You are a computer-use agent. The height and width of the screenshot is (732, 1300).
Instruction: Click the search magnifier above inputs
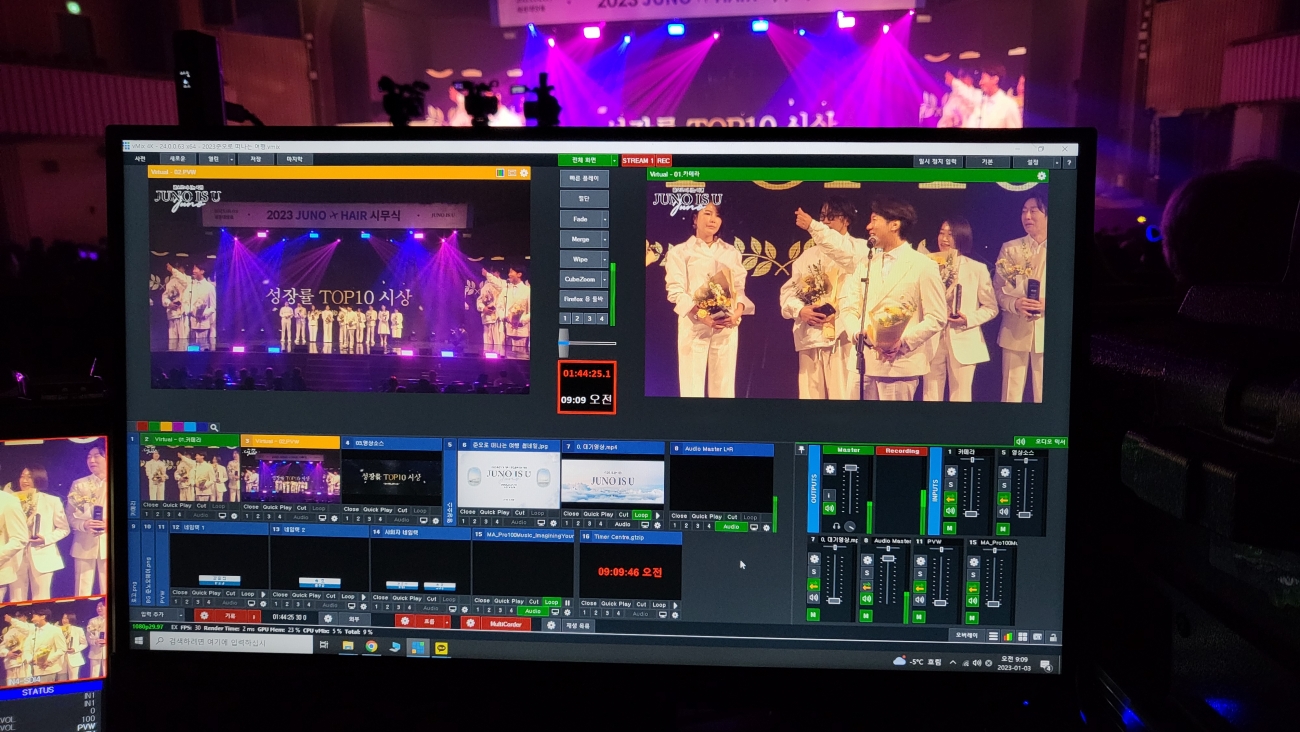tap(214, 428)
